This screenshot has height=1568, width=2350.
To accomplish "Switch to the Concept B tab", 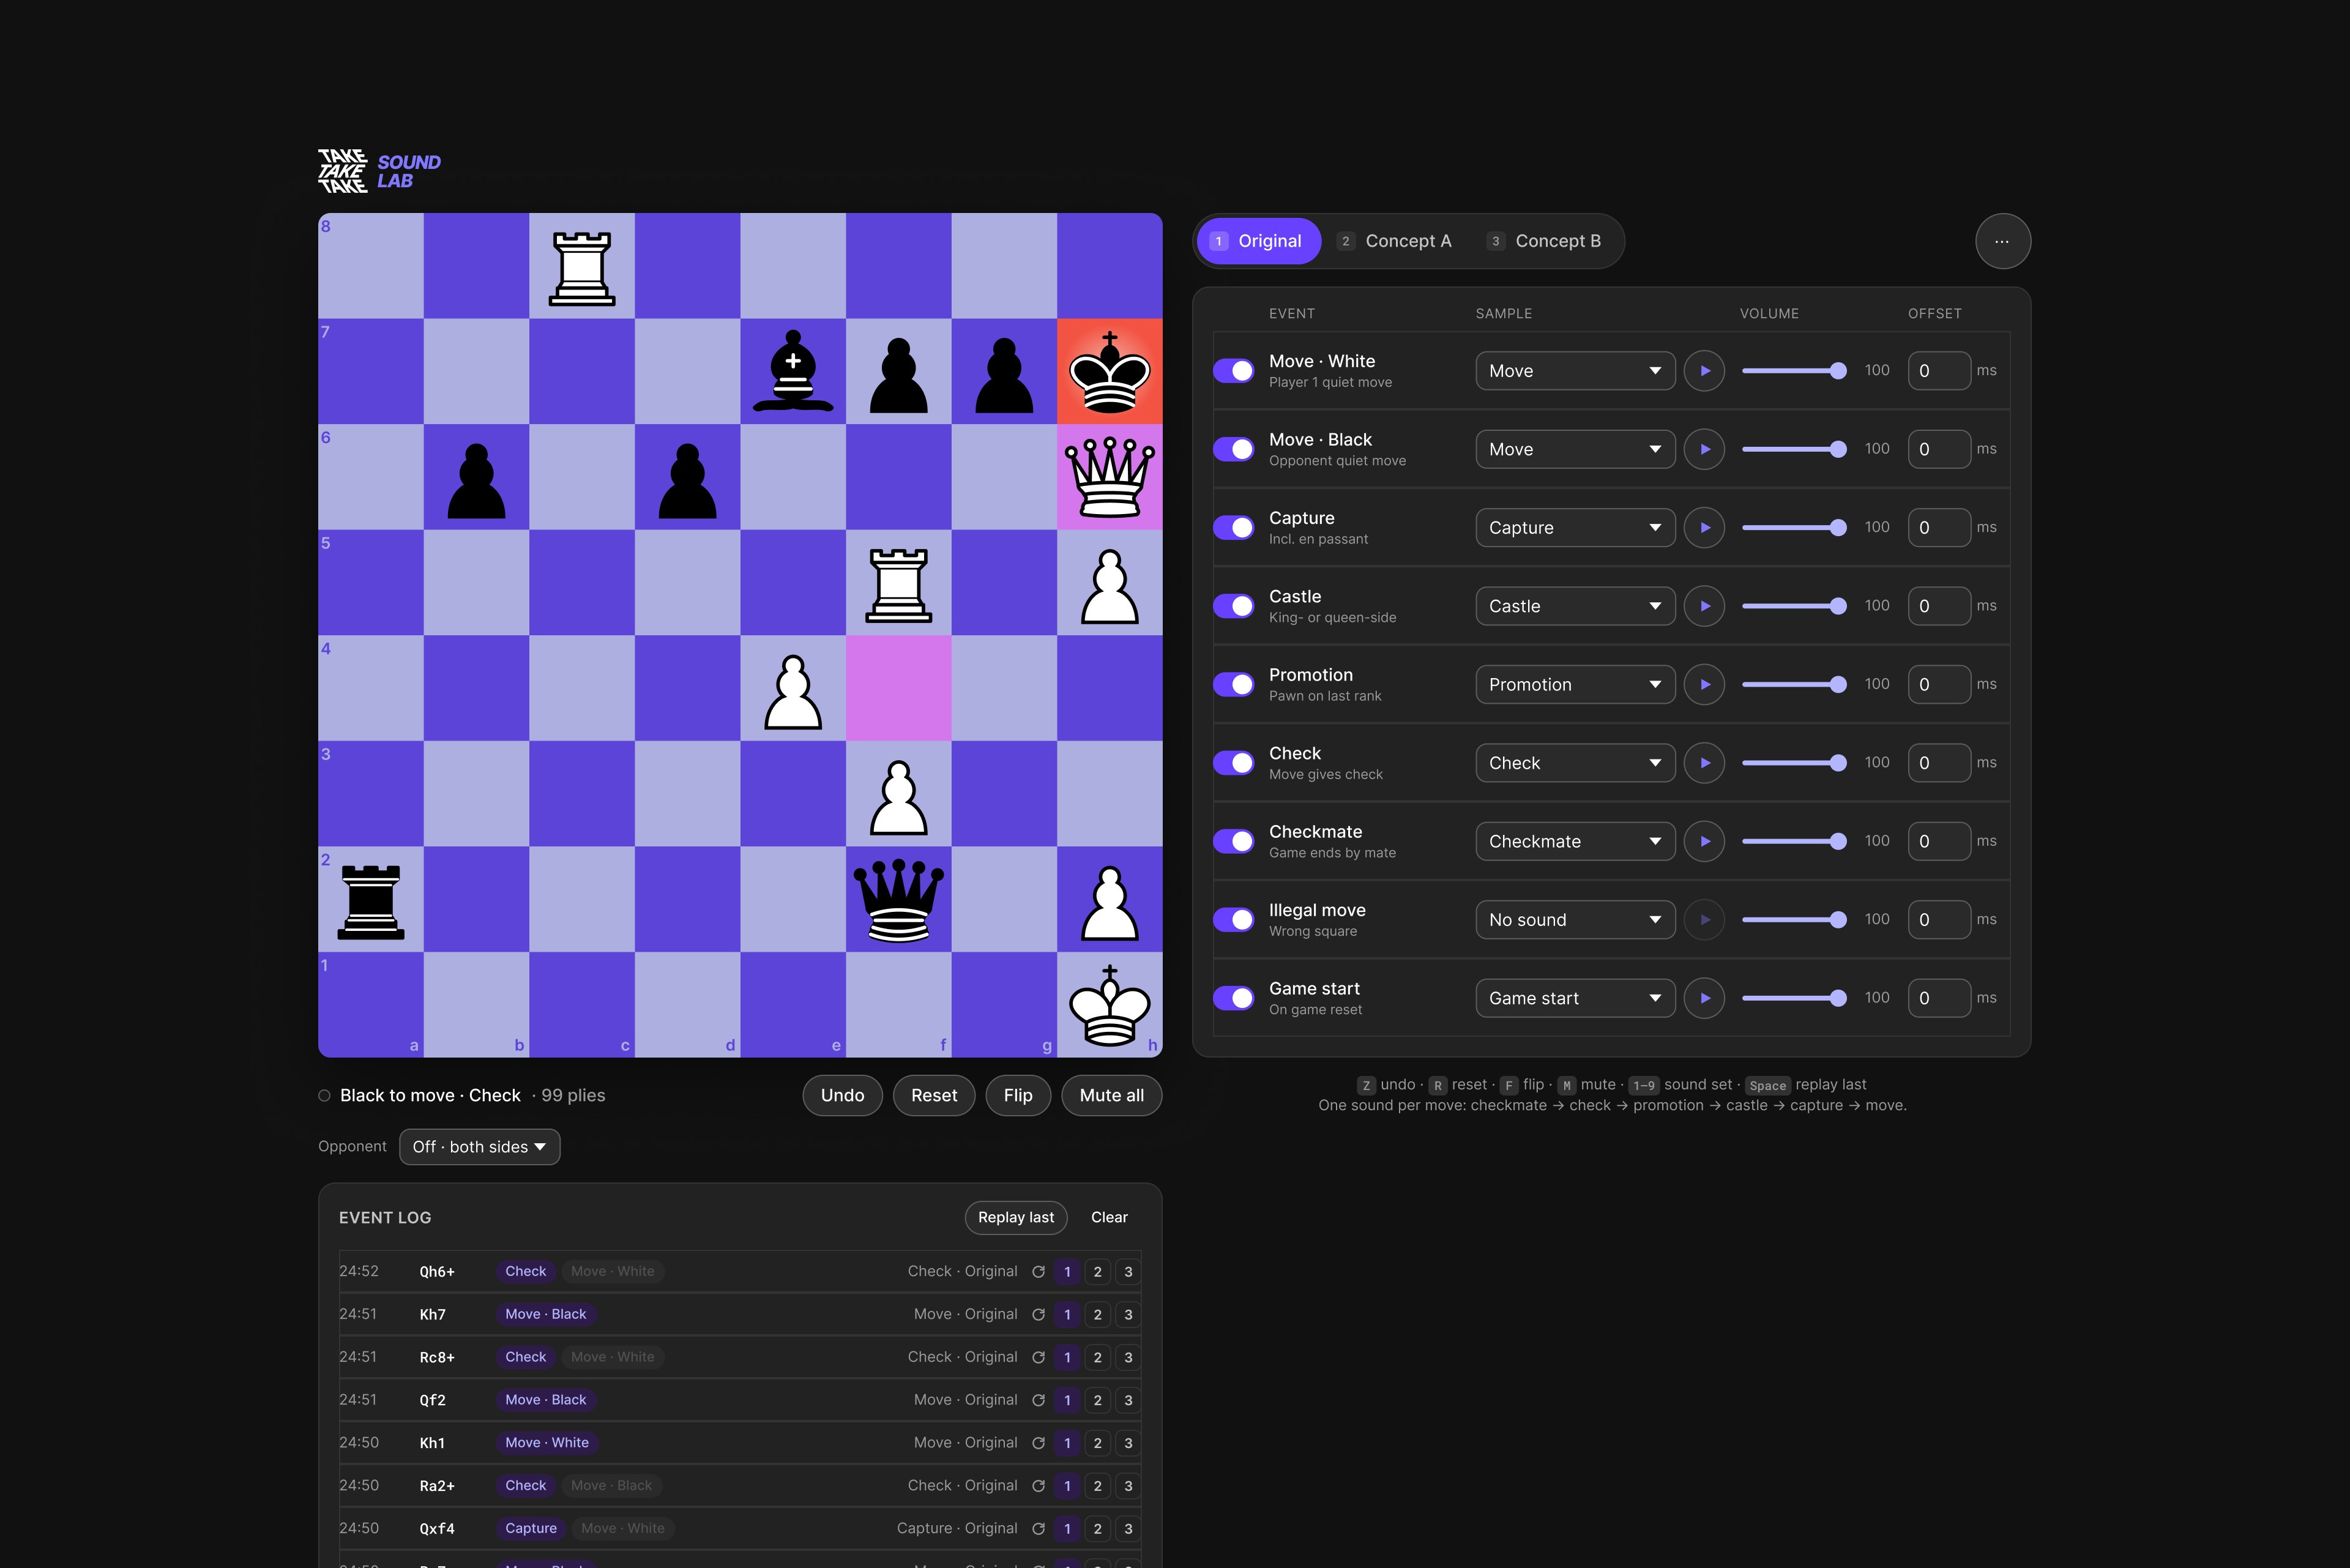I will (1546, 241).
